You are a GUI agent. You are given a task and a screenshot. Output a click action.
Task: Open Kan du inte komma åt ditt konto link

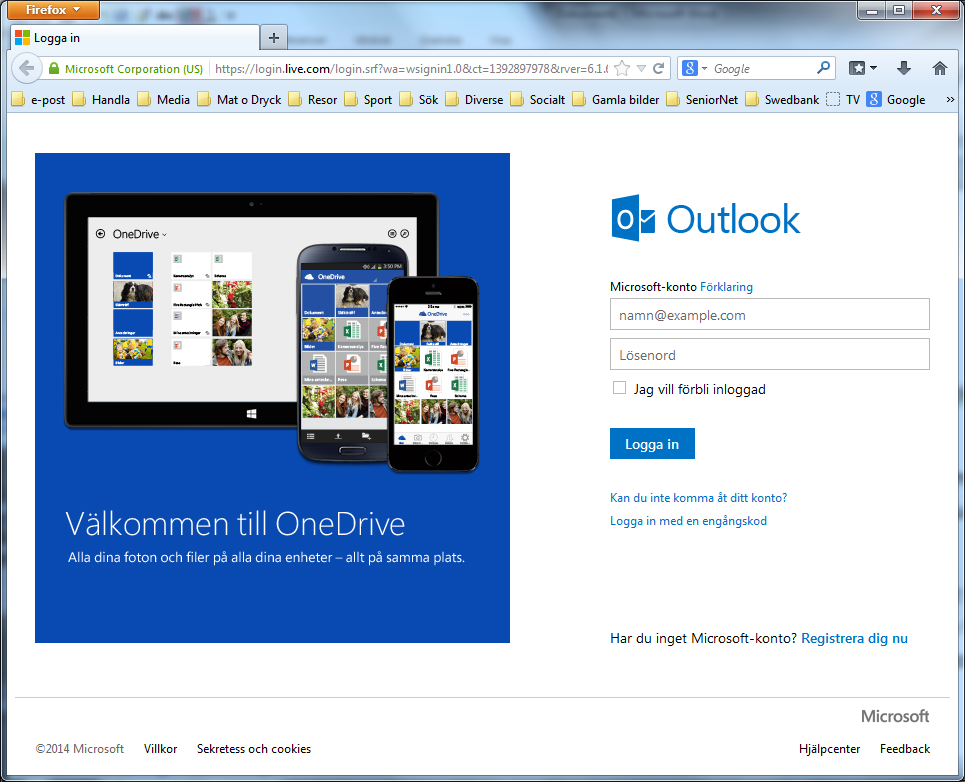coord(699,497)
